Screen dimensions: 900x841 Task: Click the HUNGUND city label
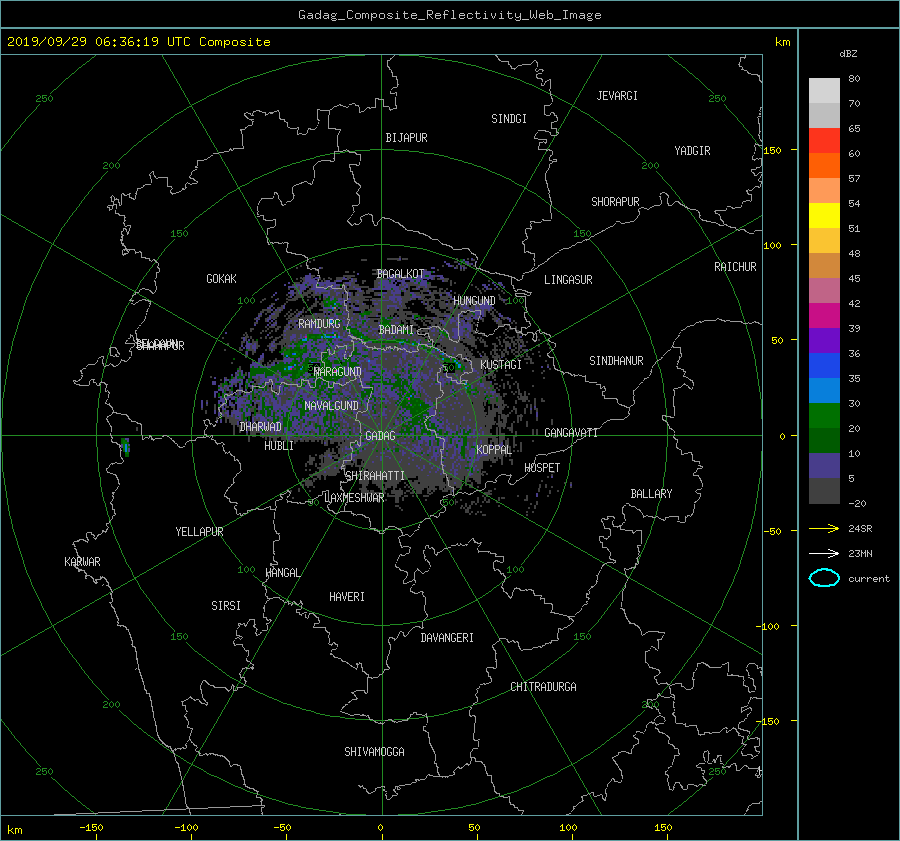coord(474,300)
